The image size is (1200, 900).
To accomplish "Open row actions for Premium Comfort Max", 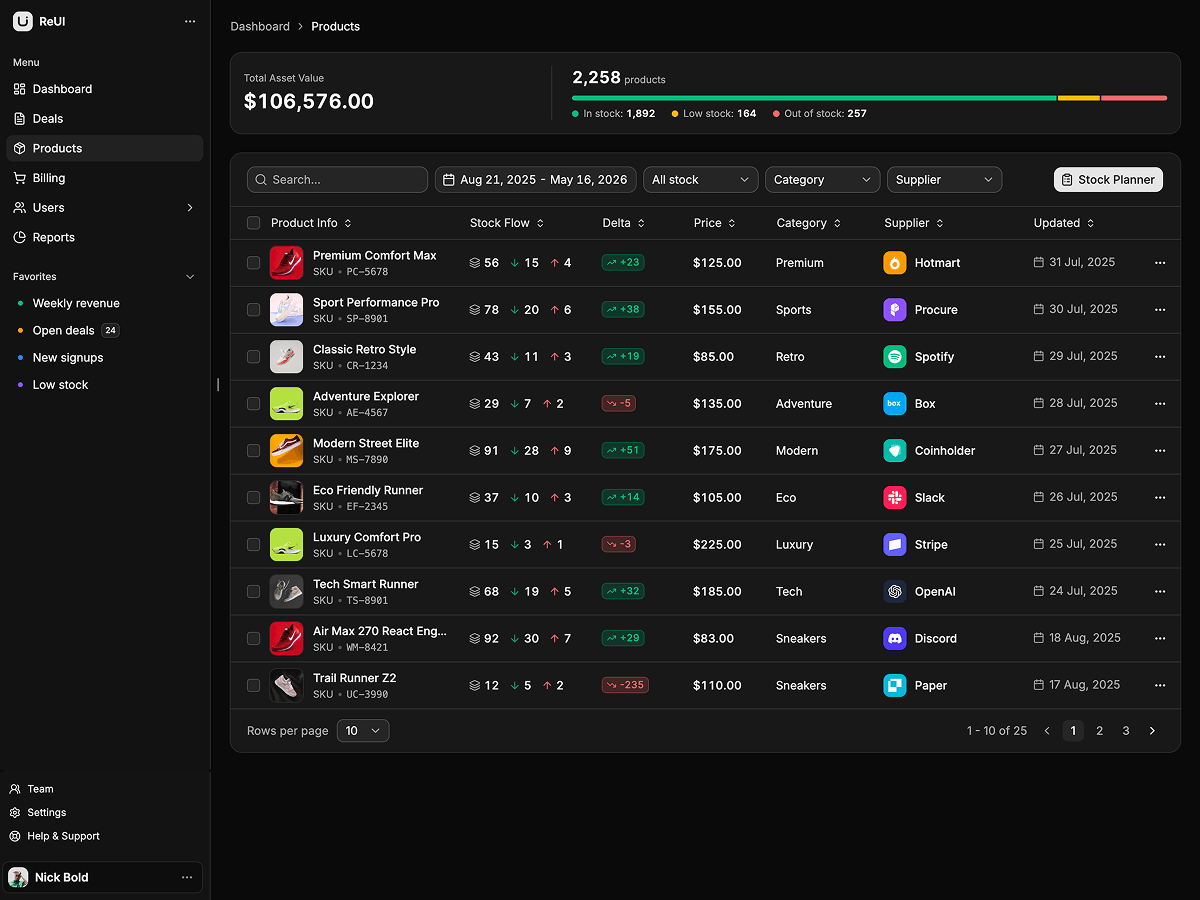I will pyautogui.click(x=1160, y=263).
